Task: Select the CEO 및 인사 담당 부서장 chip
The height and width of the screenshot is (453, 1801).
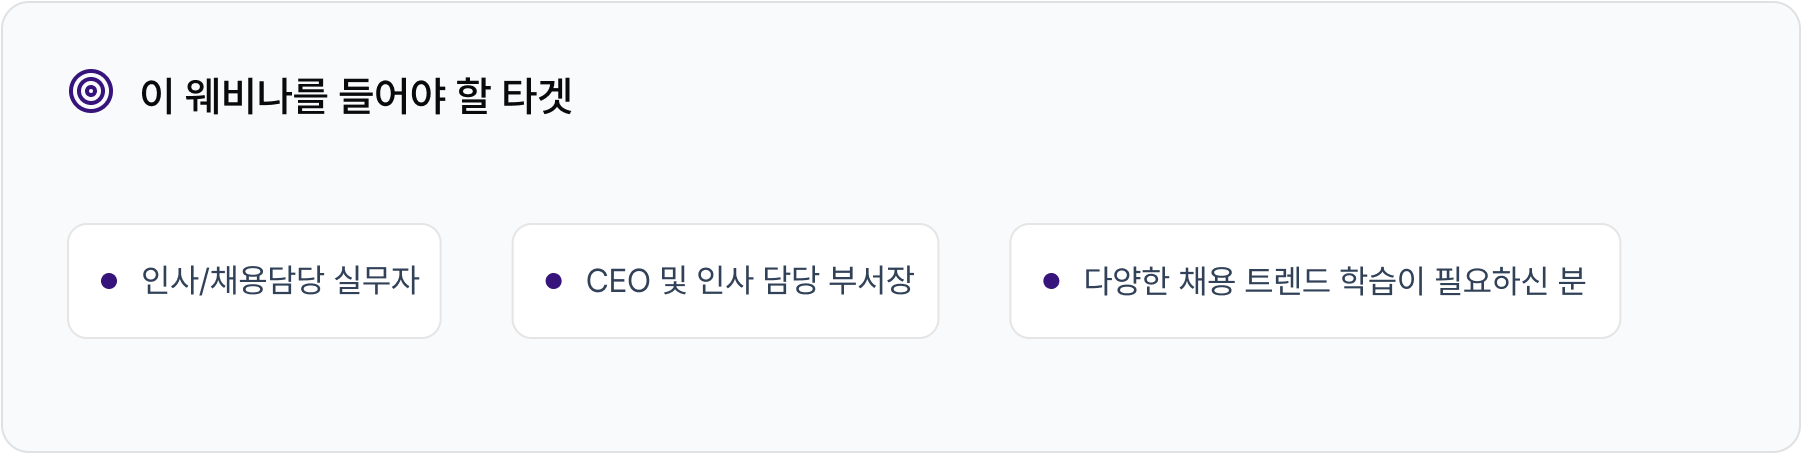Action: pyautogui.click(x=725, y=281)
